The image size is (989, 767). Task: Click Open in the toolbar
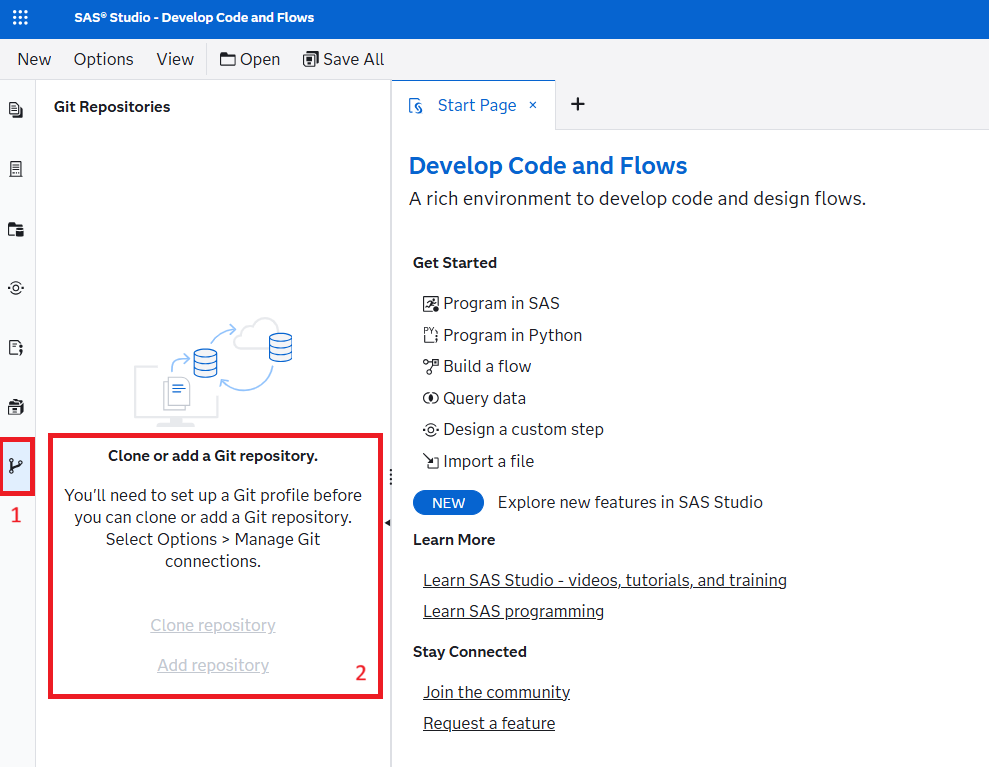[250, 59]
